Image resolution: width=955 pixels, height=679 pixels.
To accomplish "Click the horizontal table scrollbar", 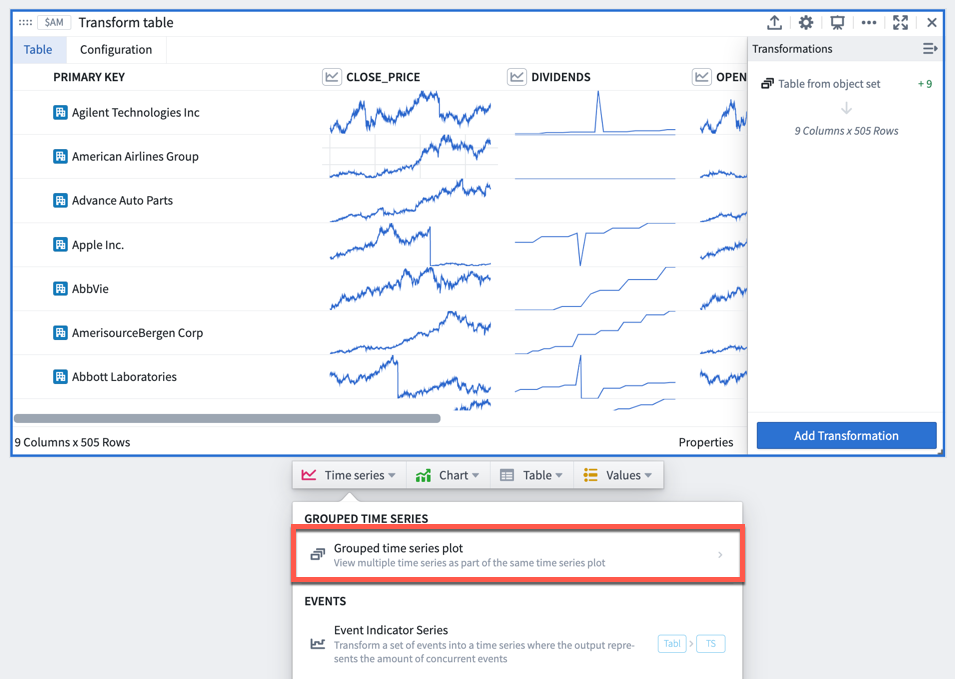I will (x=227, y=418).
